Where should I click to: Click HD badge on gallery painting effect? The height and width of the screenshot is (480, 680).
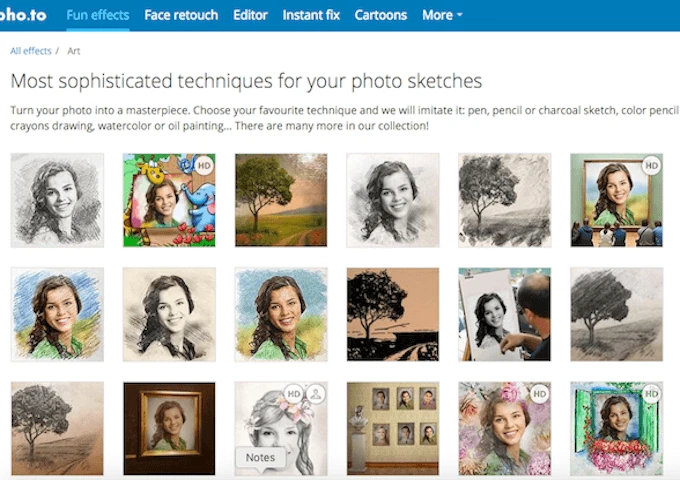point(651,165)
